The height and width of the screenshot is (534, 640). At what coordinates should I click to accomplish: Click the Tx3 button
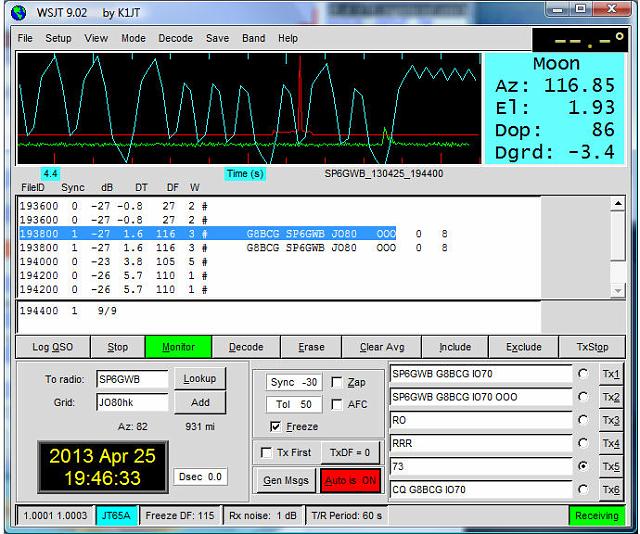[611, 420]
